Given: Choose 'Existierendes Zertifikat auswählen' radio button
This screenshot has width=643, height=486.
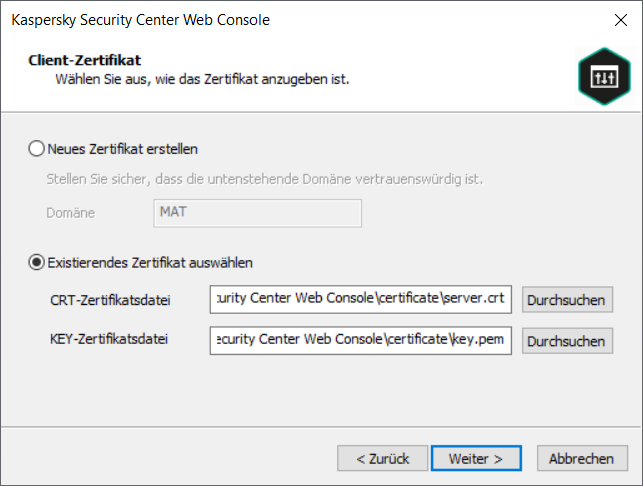Looking at the screenshot, I should 38,263.
